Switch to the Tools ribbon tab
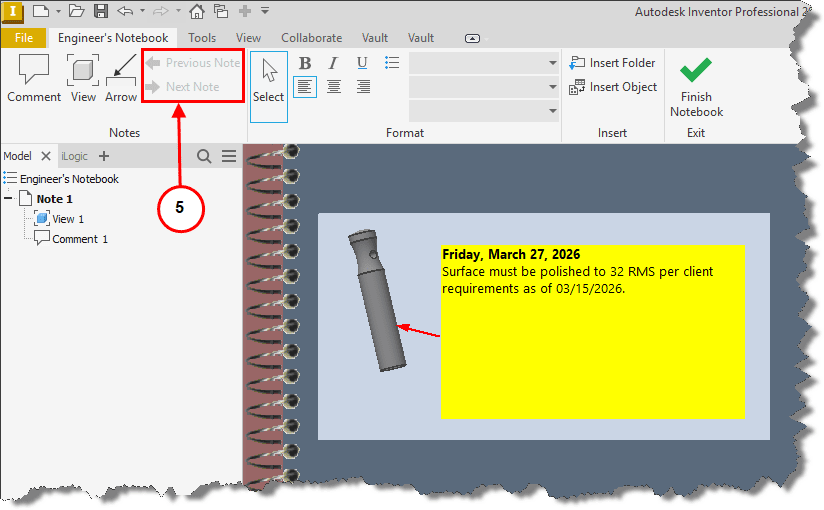The width and height of the screenshot is (824, 510). (202, 38)
